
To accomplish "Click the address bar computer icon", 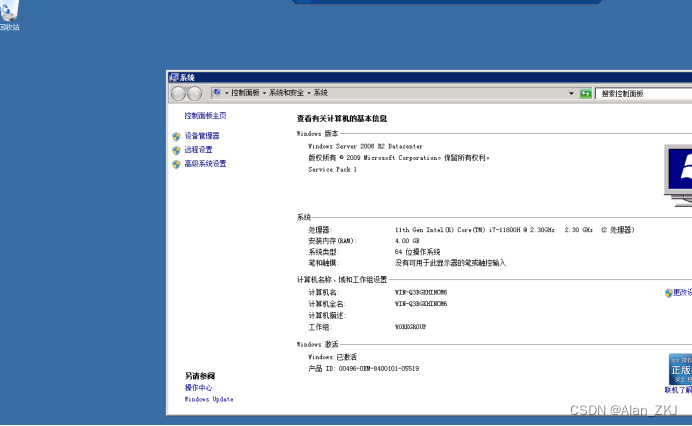I will tap(217, 93).
